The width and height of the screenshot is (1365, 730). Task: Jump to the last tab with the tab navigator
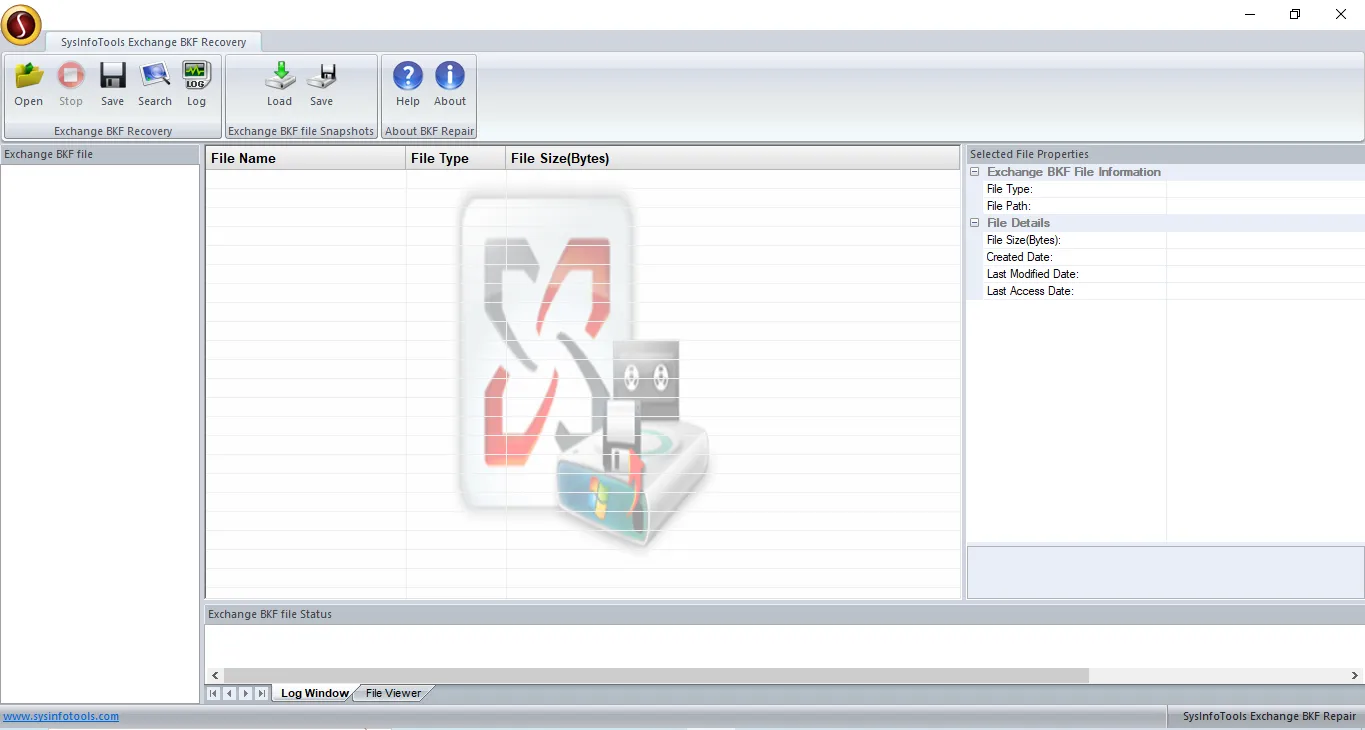coord(262,693)
